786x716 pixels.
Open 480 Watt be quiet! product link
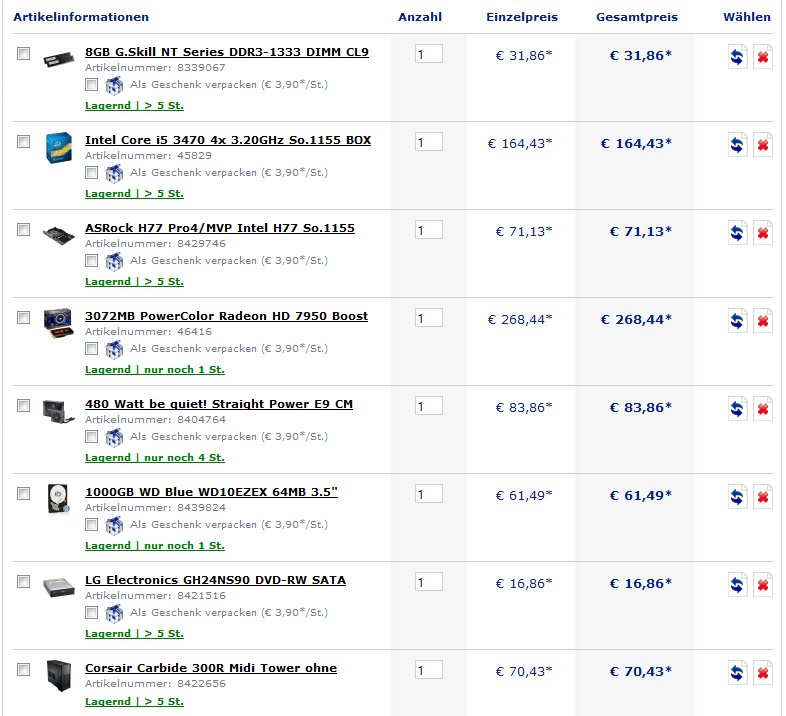pyautogui.click(x=219, y=404)
